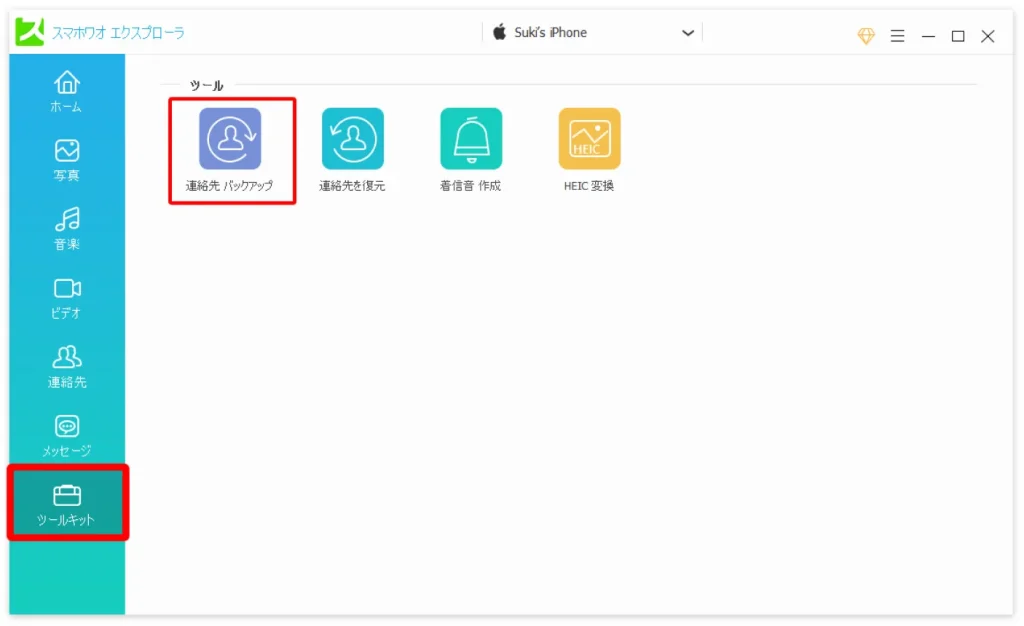Open the 連絡先を復元 restore contacts tool
Viewport: 1024px width, 626px height.
[352, 139]
